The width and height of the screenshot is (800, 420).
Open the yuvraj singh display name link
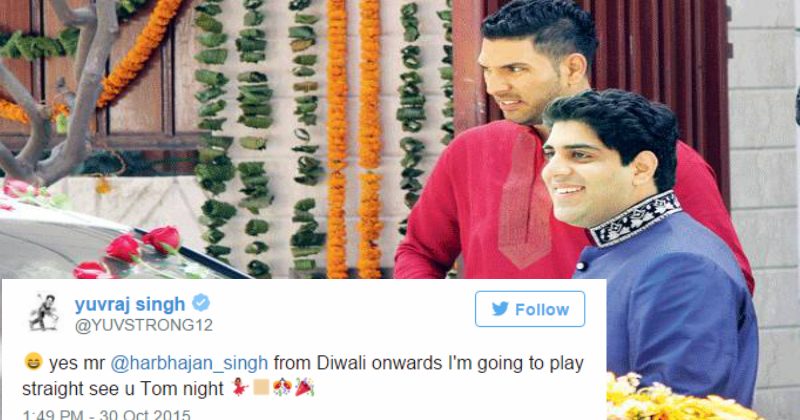click(130, 304)
